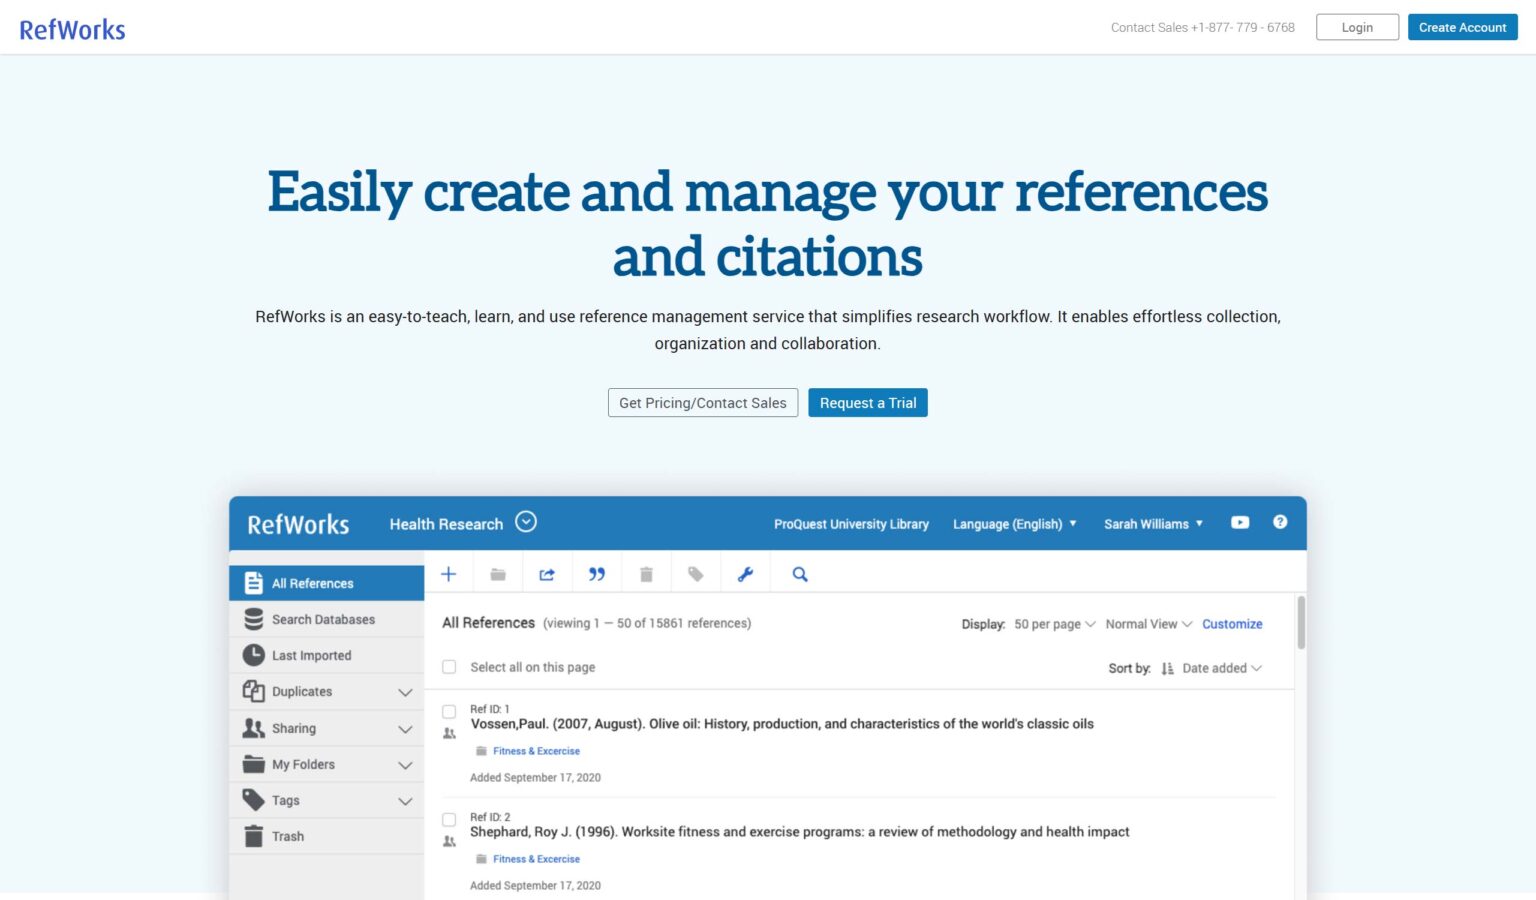Click the Help question mark icon

(x=1280, y=522)
